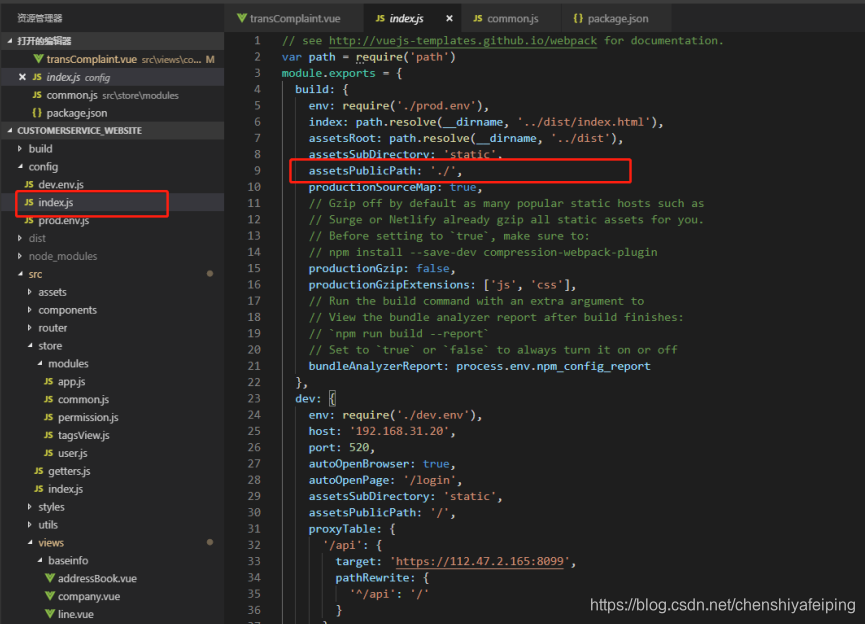
Task: Expand the build folder
Action: (20, 148)
